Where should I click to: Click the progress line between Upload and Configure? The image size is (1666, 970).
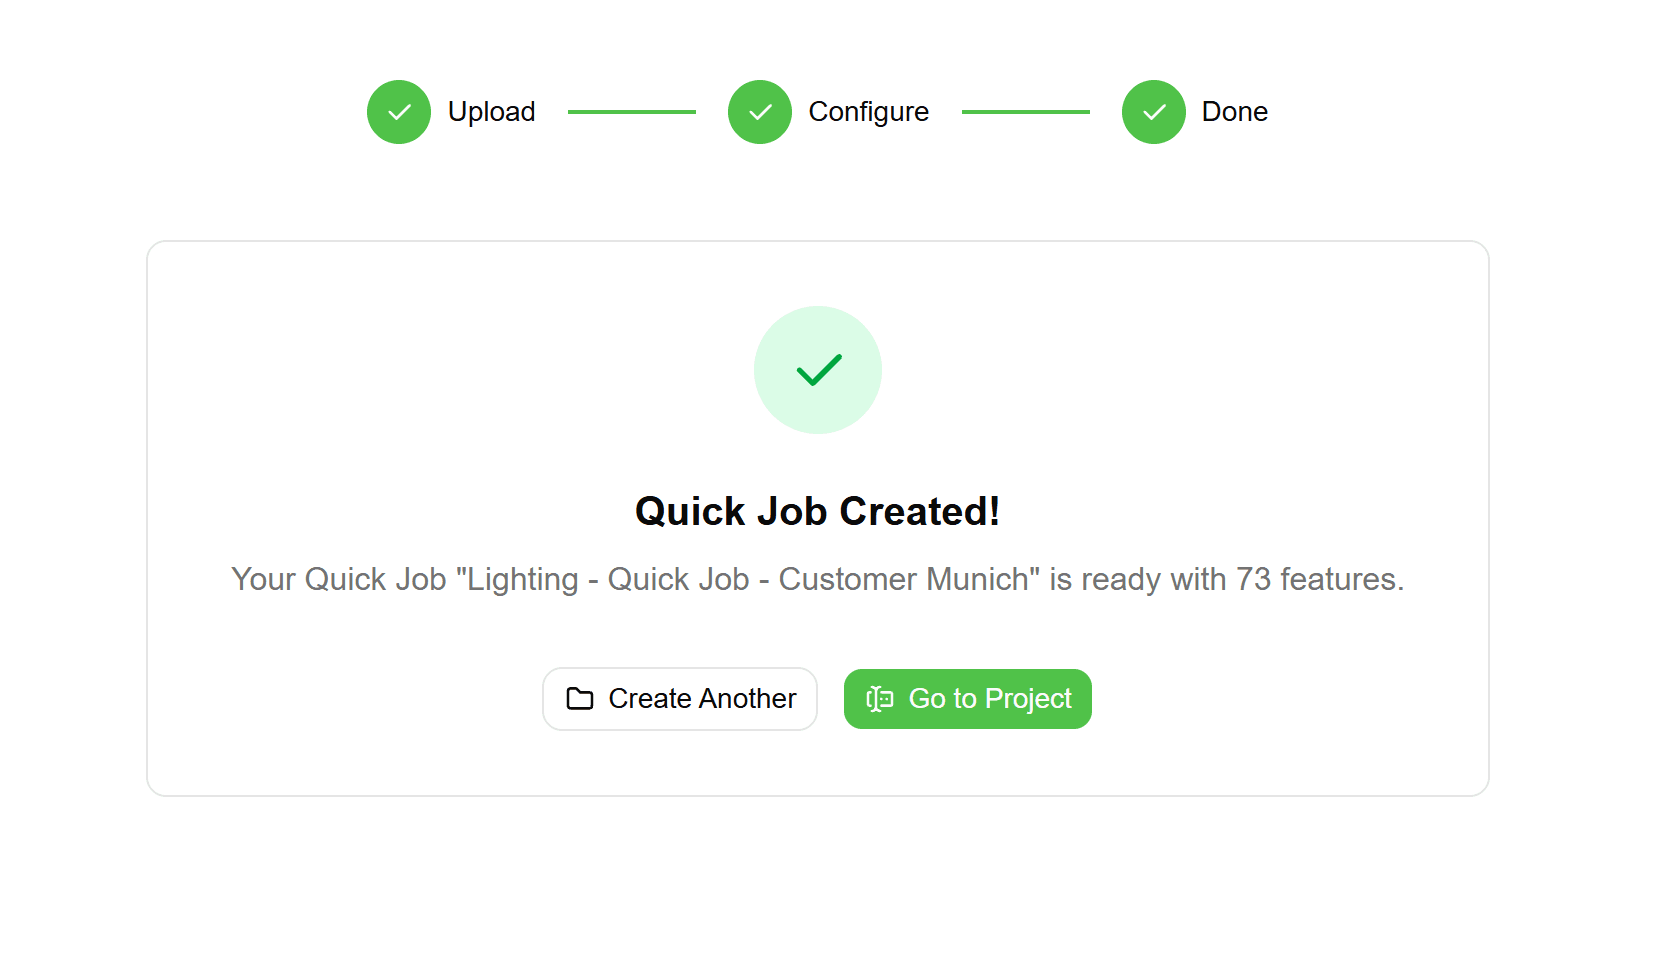pyautogui.click(x=632, y=112)
